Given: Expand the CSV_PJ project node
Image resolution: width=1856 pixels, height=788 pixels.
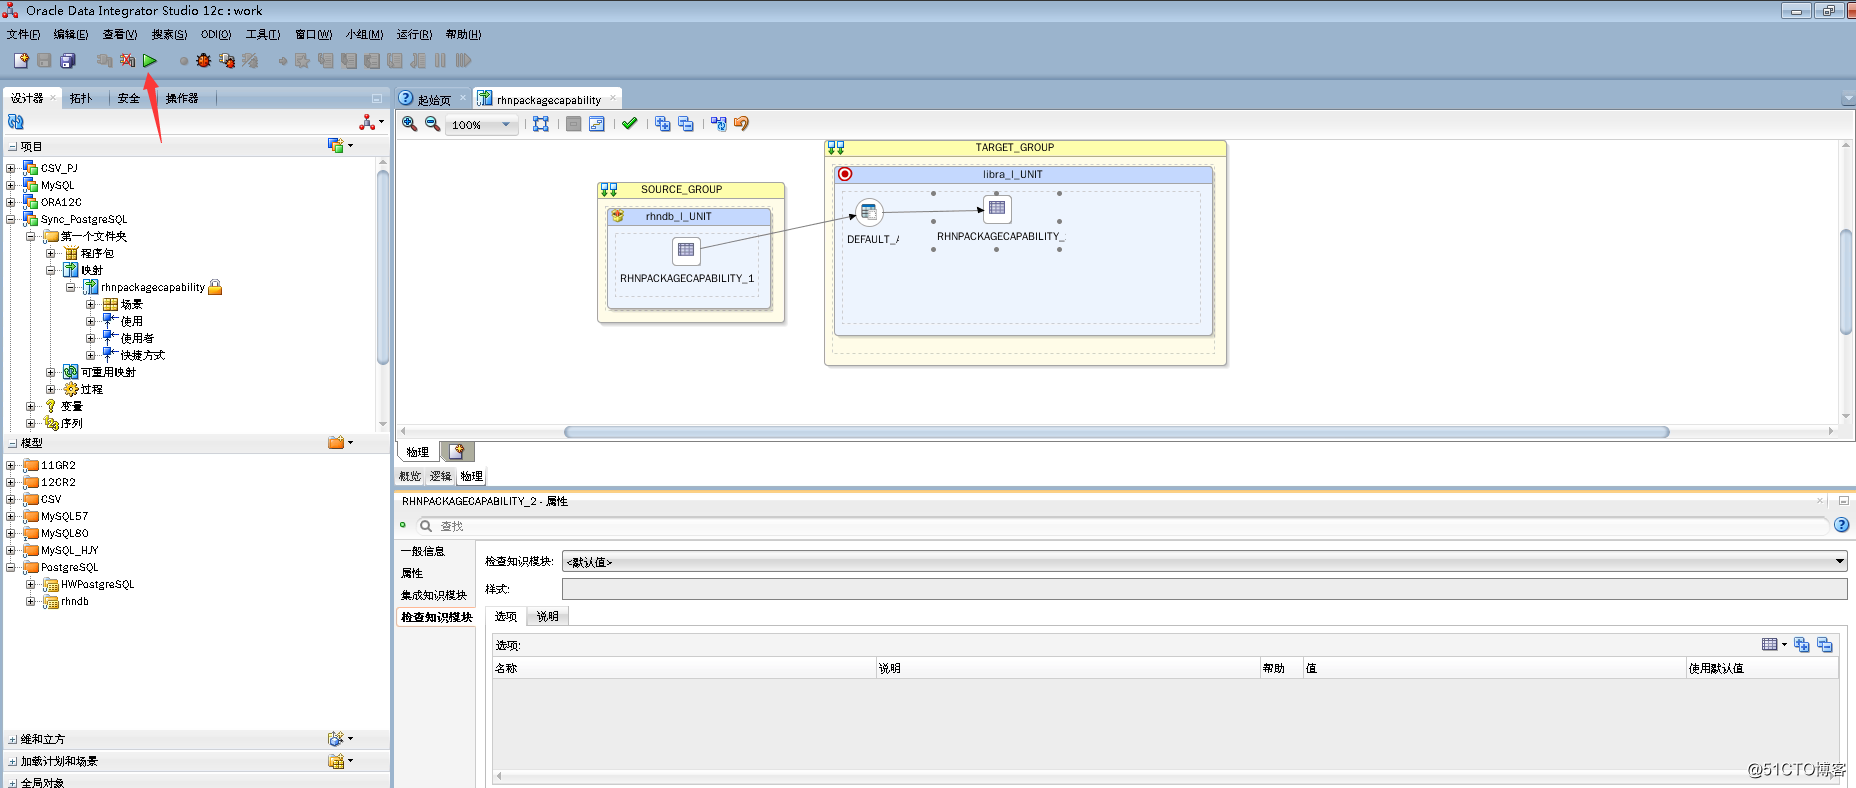Looking at the screenshot, I should pyautogui.click(x=11, y=168).
